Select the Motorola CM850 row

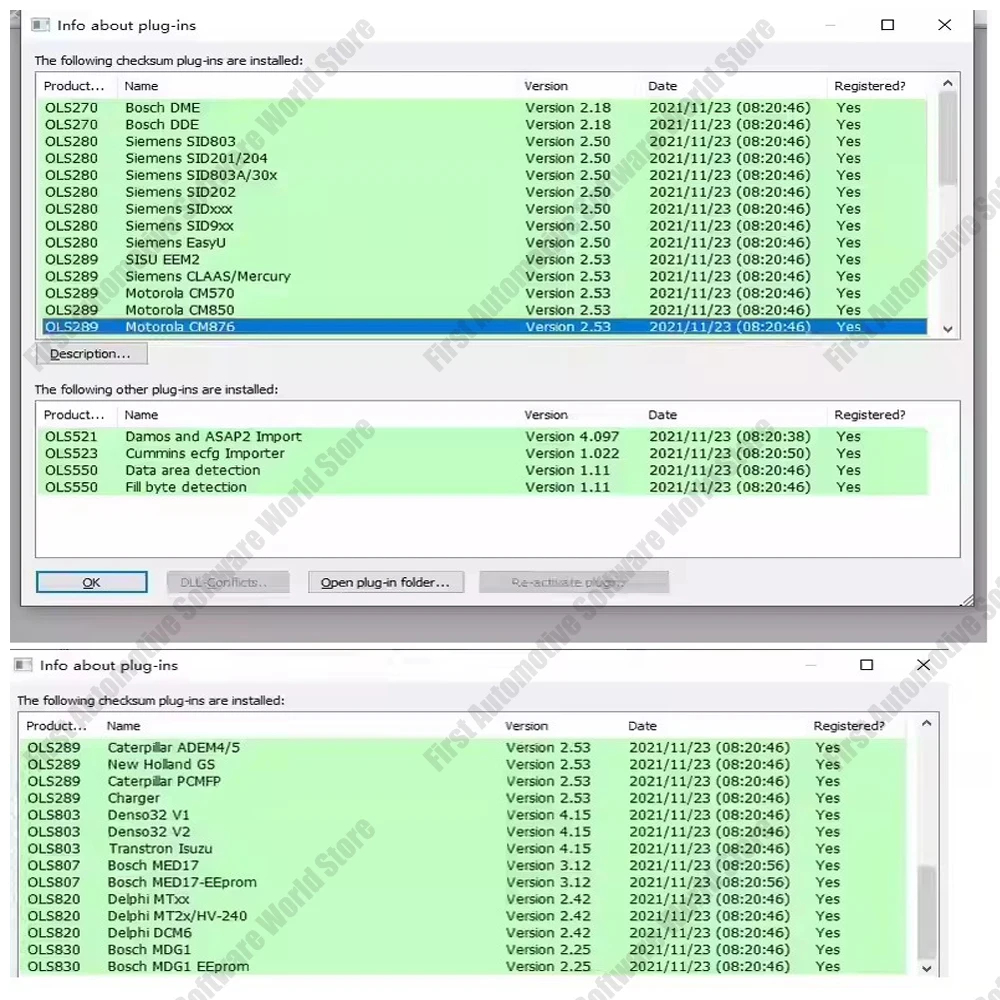click(485, 310)
